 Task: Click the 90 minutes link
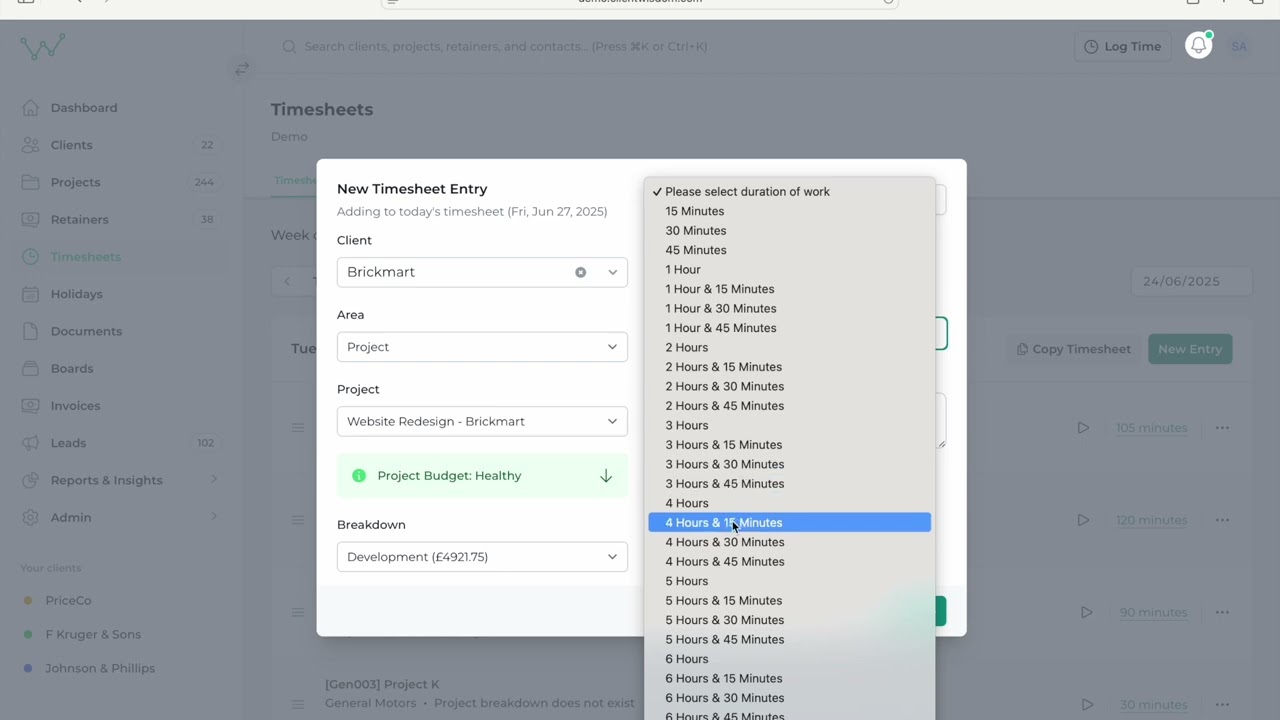click(x=1154, y=613)
